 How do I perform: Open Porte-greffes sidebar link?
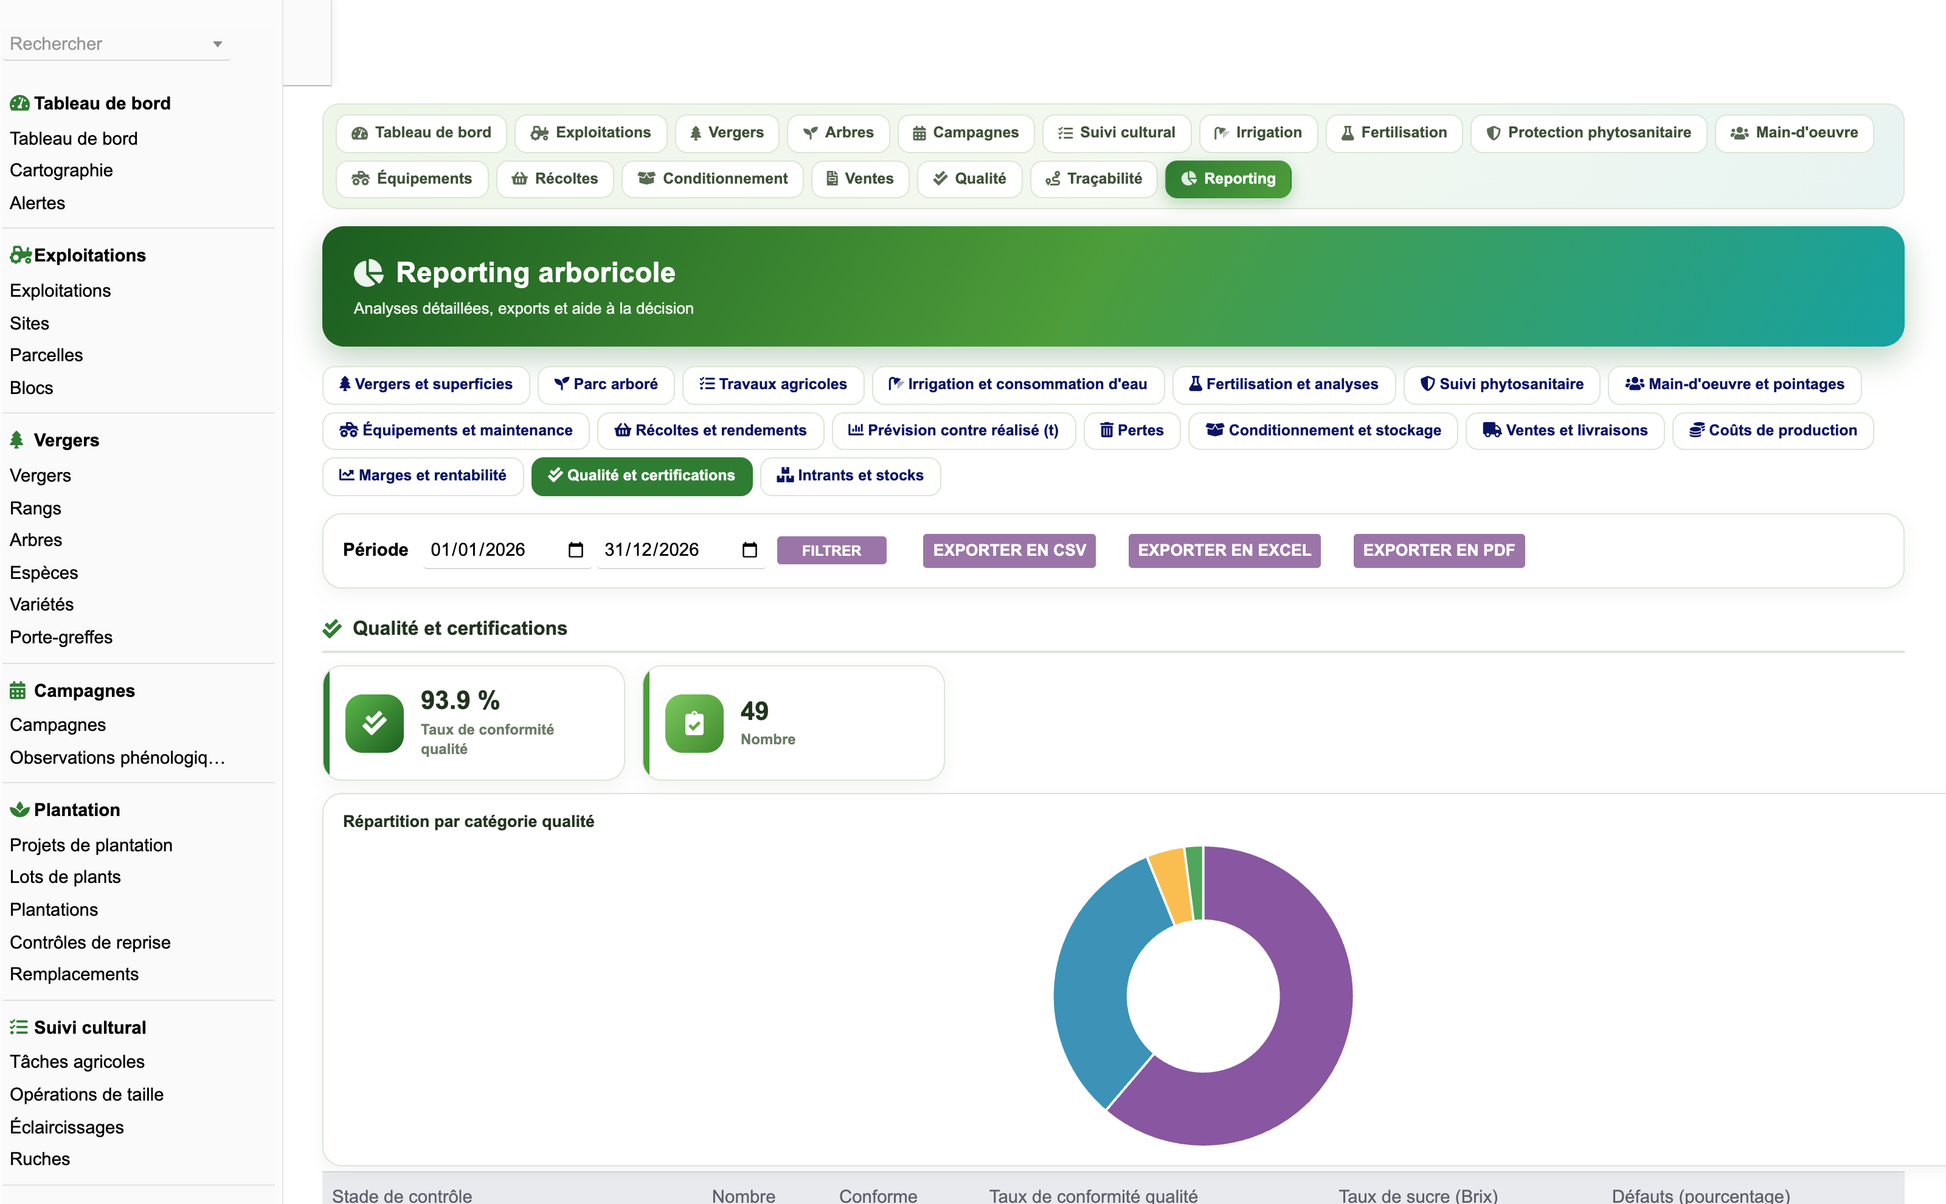(x=61, y=637)
